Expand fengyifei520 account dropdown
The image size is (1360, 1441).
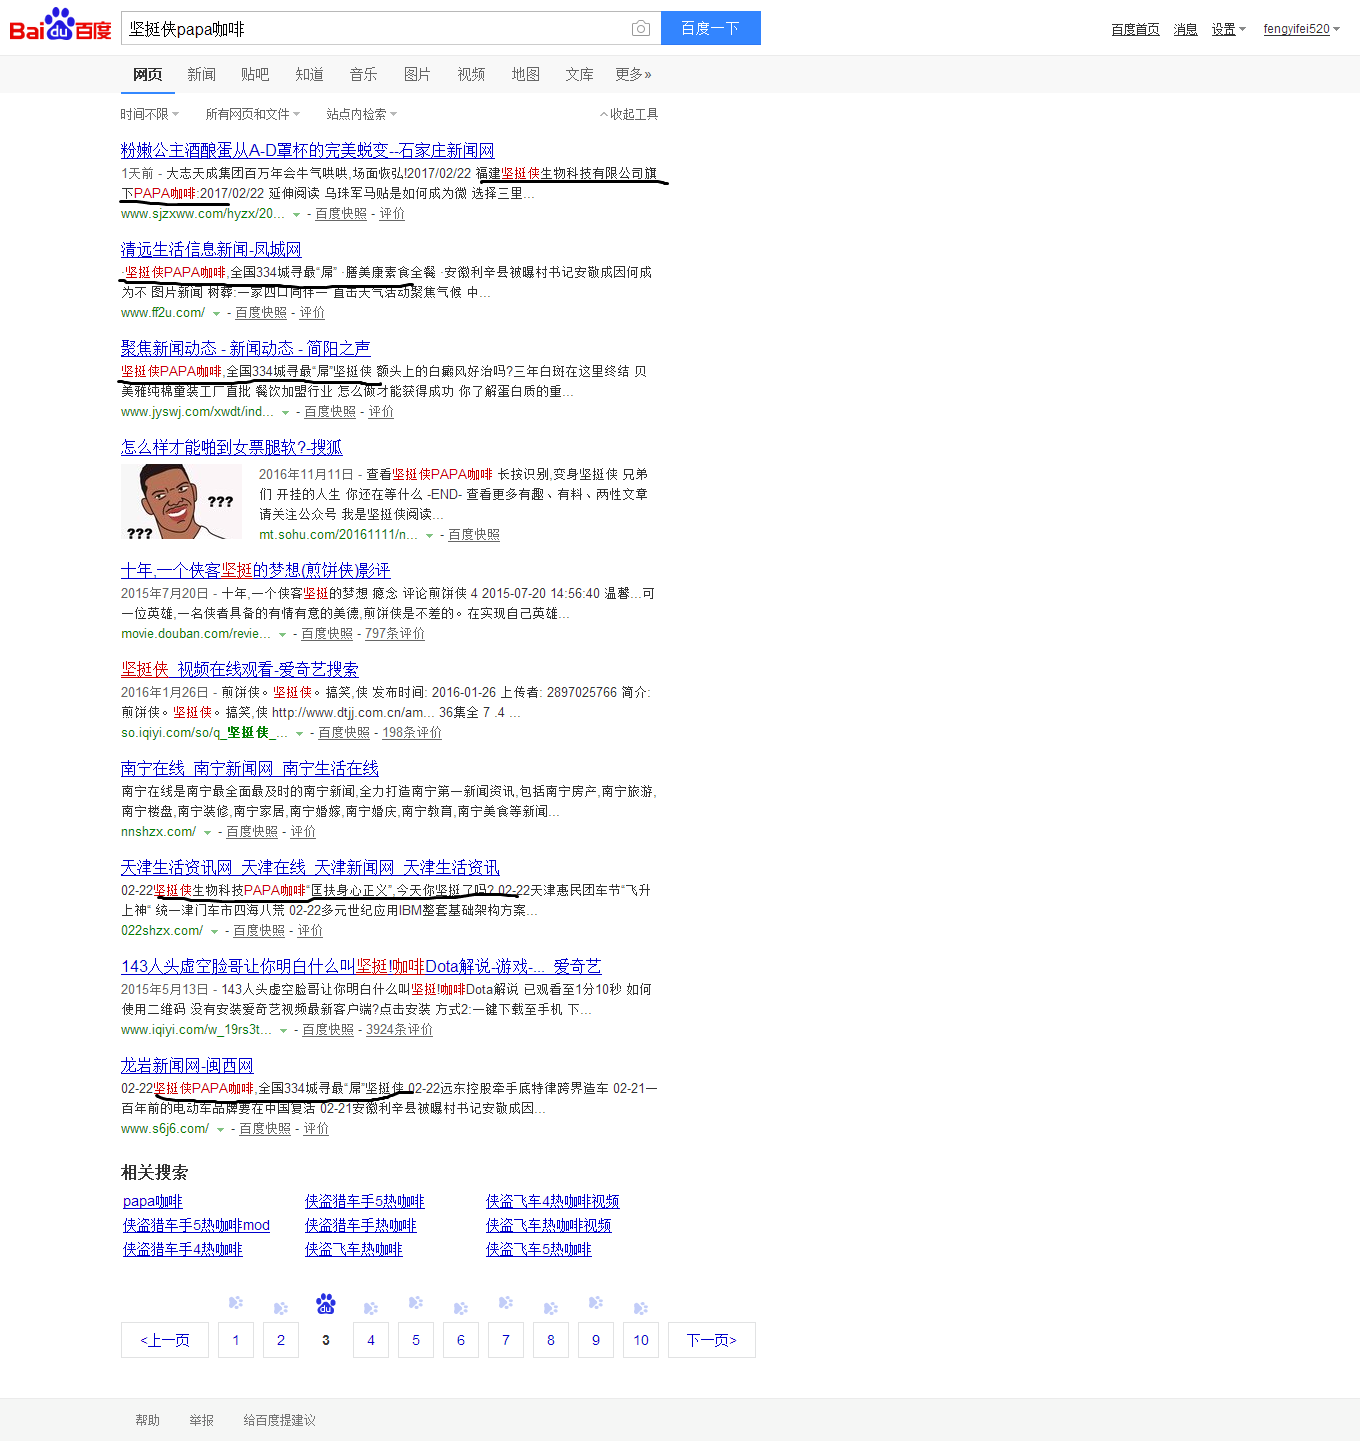pos(1301,29)
